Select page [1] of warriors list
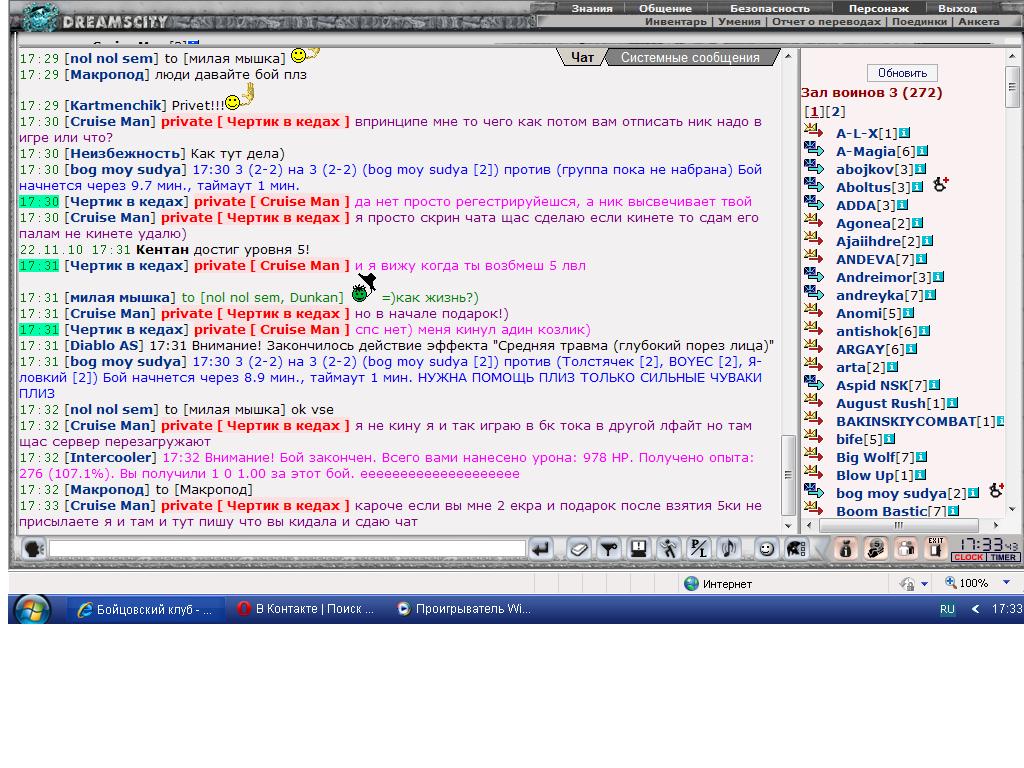 click(814, 112)
